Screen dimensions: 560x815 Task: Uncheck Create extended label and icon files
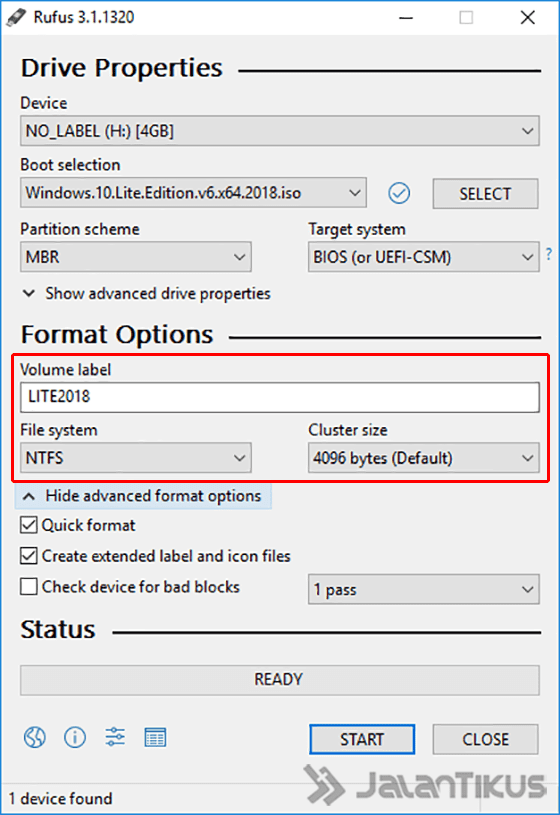(29, 556)
